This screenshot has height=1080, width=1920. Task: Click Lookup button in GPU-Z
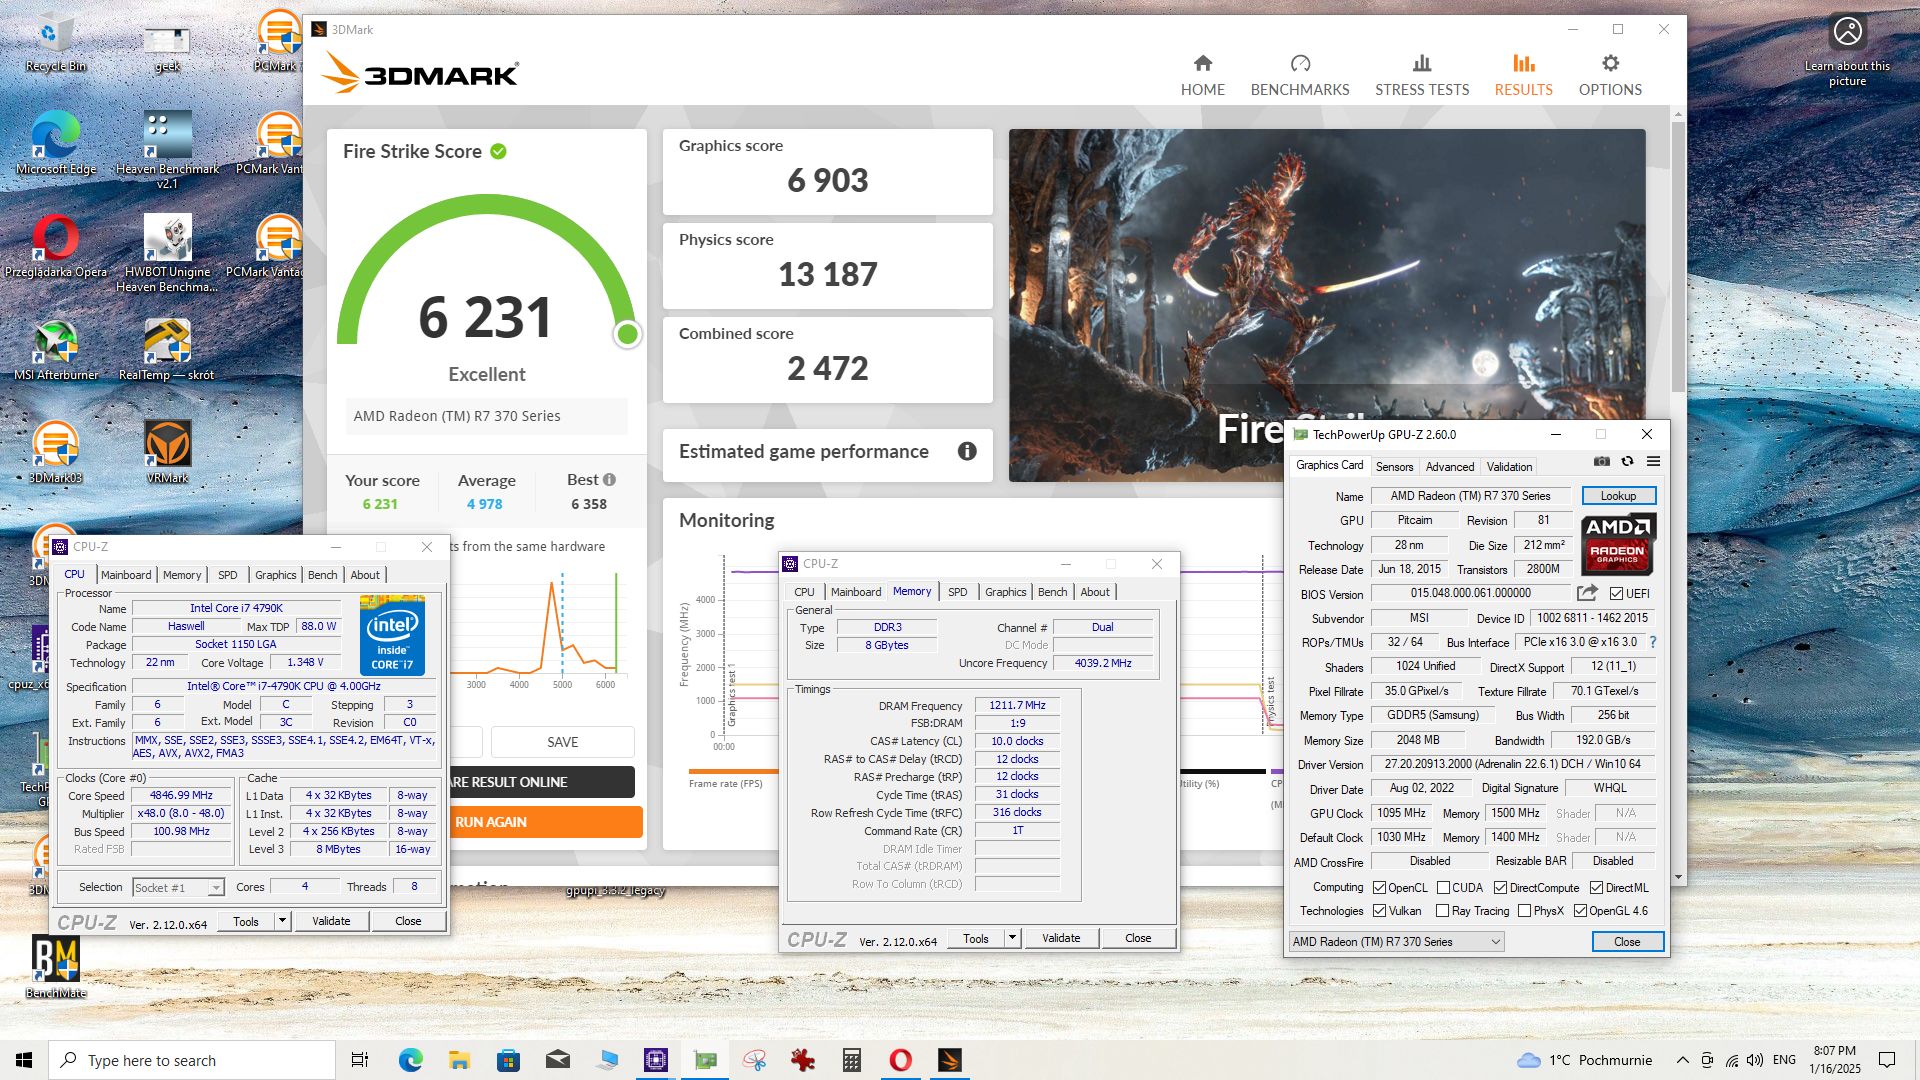click(x=1618, y=496)
